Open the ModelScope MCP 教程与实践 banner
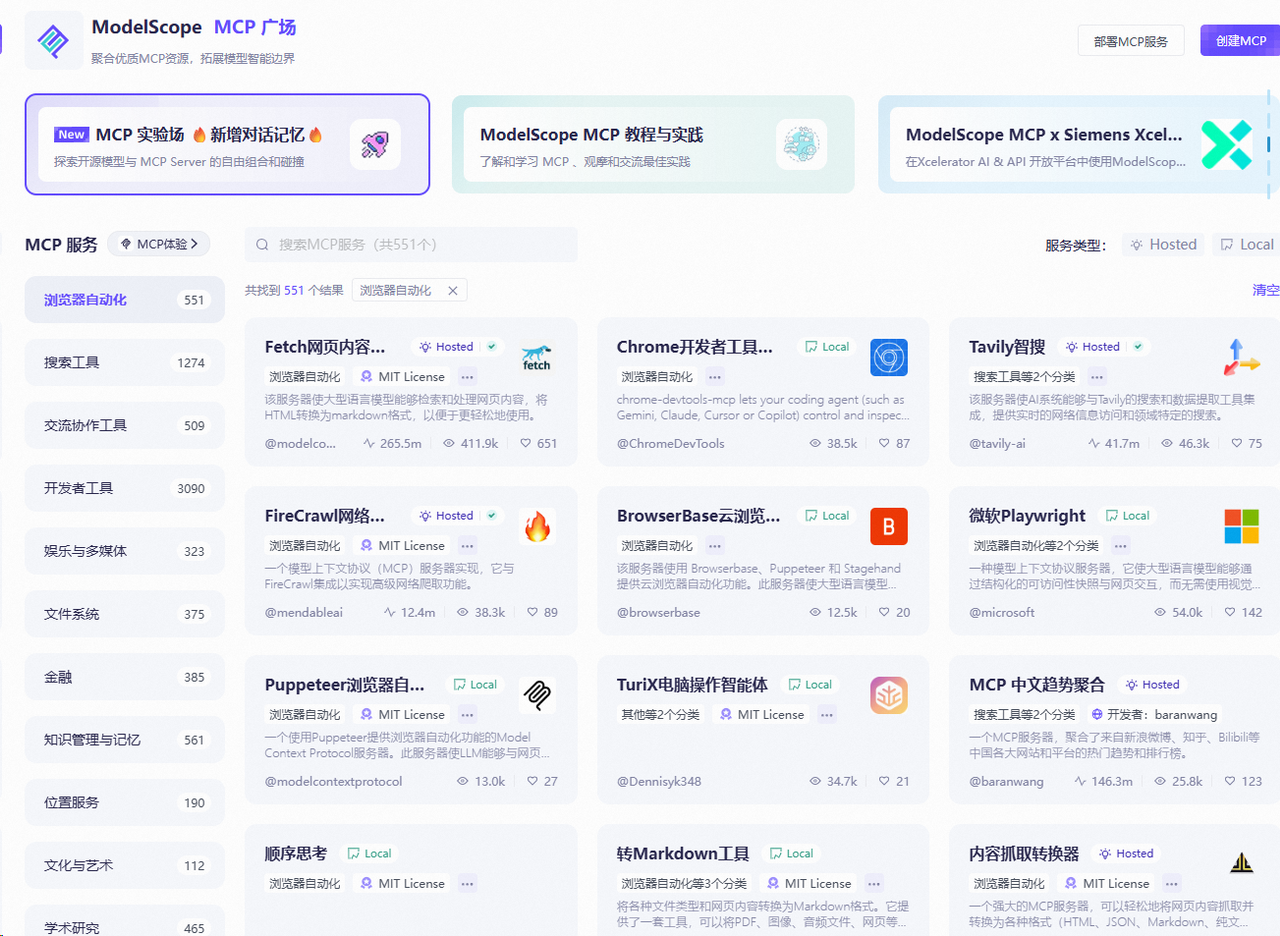This screenshot has height=936, width=1280. (653, 144)
